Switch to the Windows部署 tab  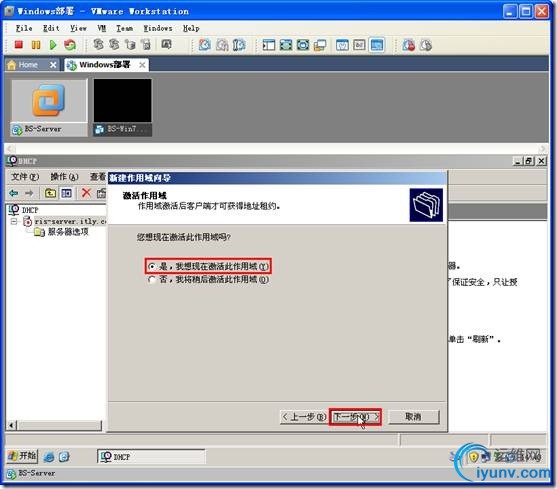click(104, 65)
